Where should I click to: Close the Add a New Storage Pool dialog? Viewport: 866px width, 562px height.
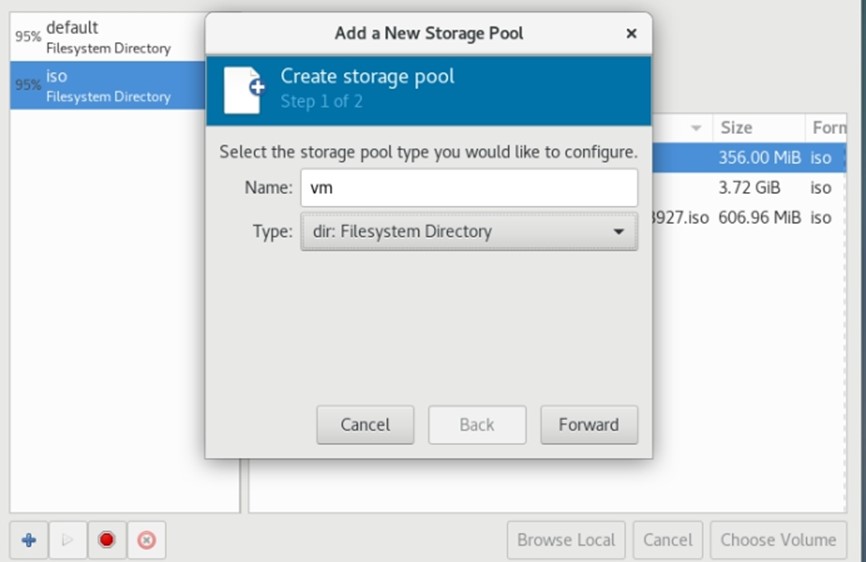631,33
